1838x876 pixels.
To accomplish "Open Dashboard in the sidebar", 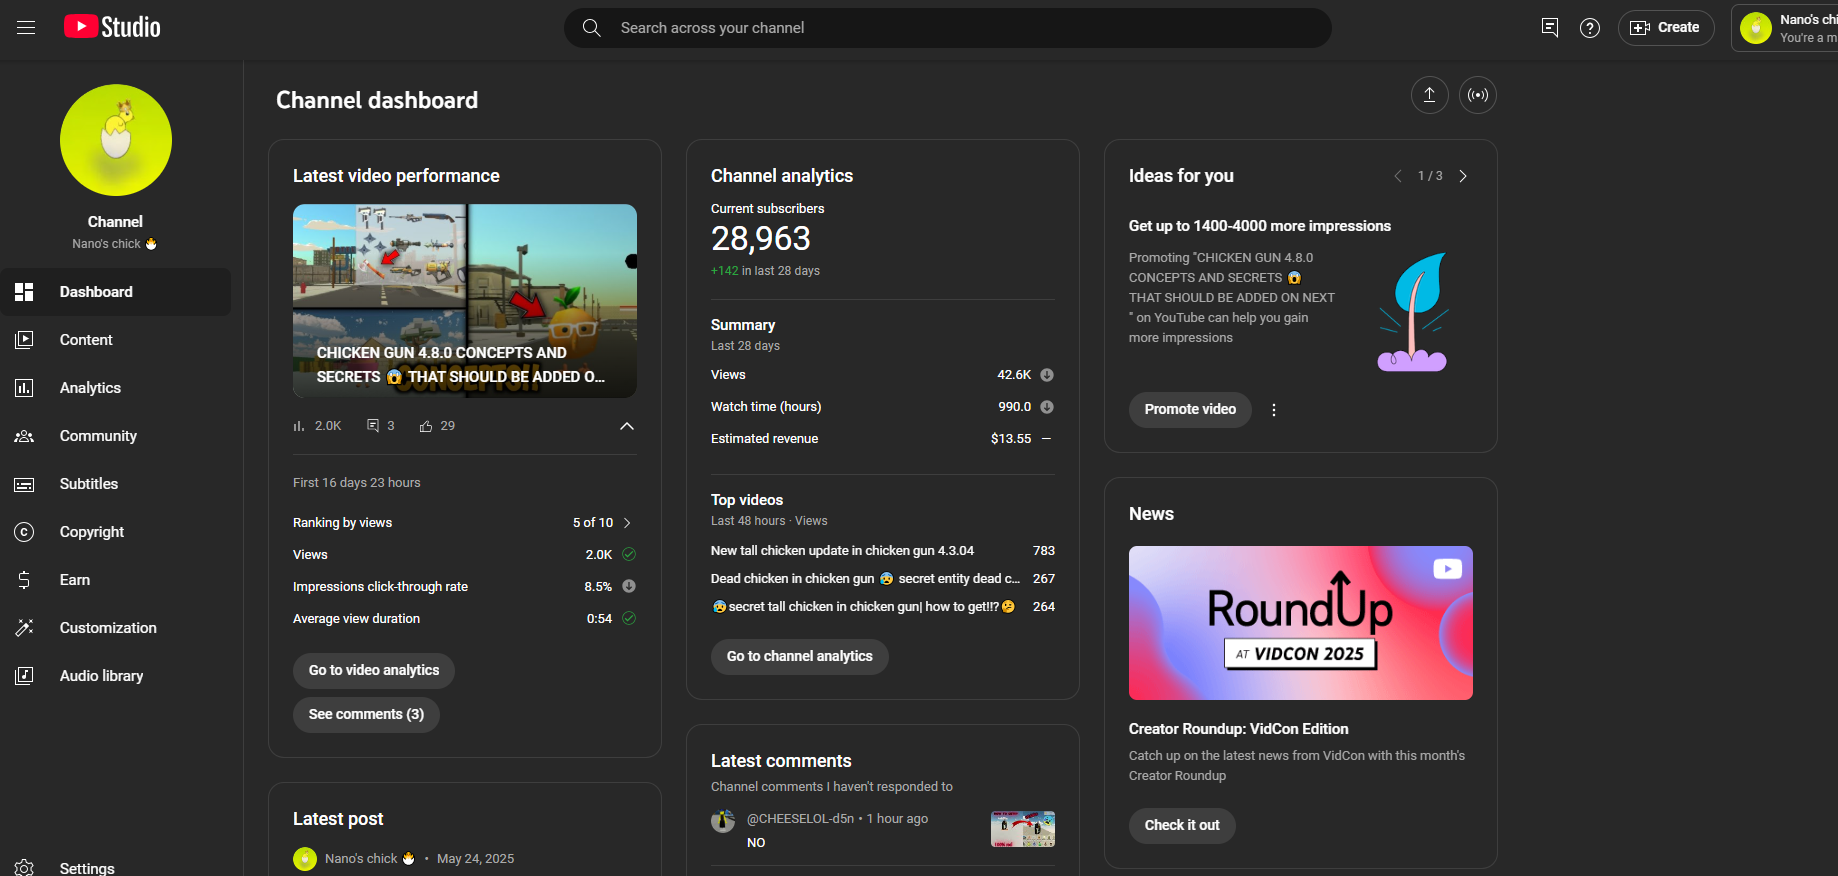I will [x=116, y=292].
